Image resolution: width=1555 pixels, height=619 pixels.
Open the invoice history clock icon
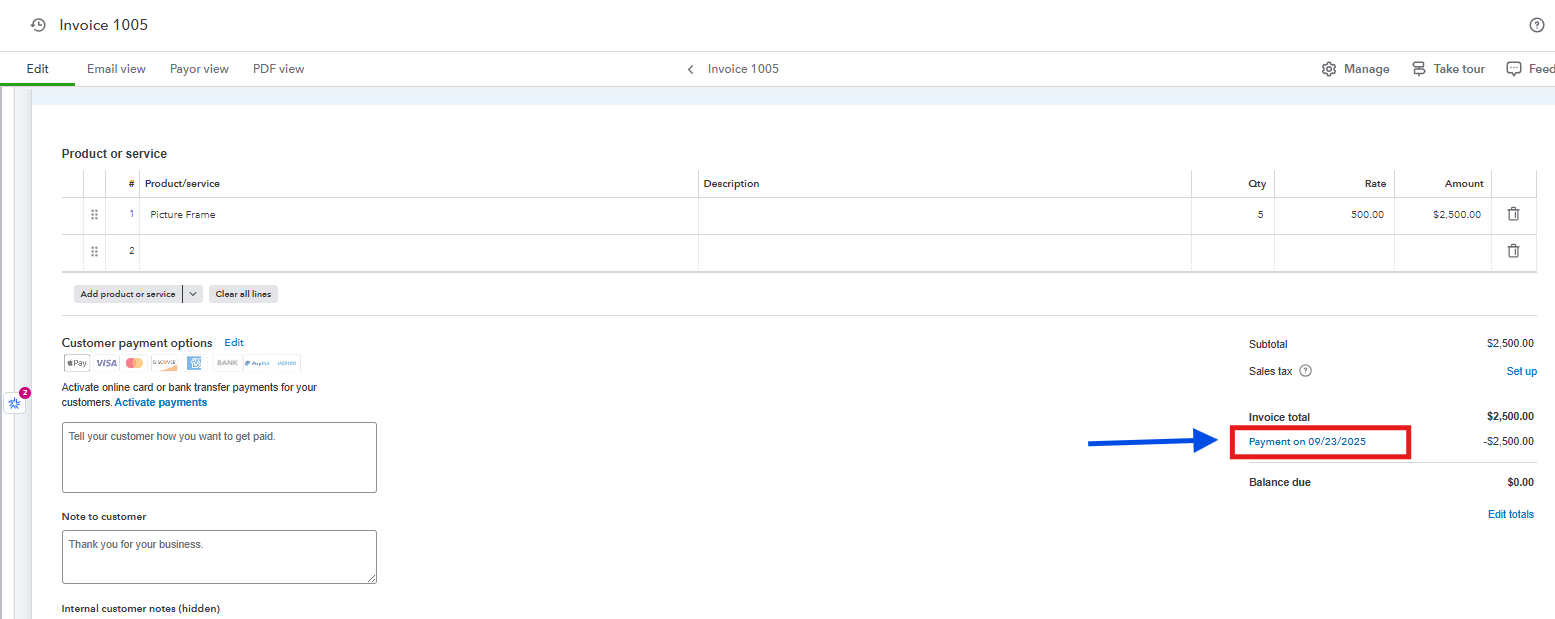point(38,25)
